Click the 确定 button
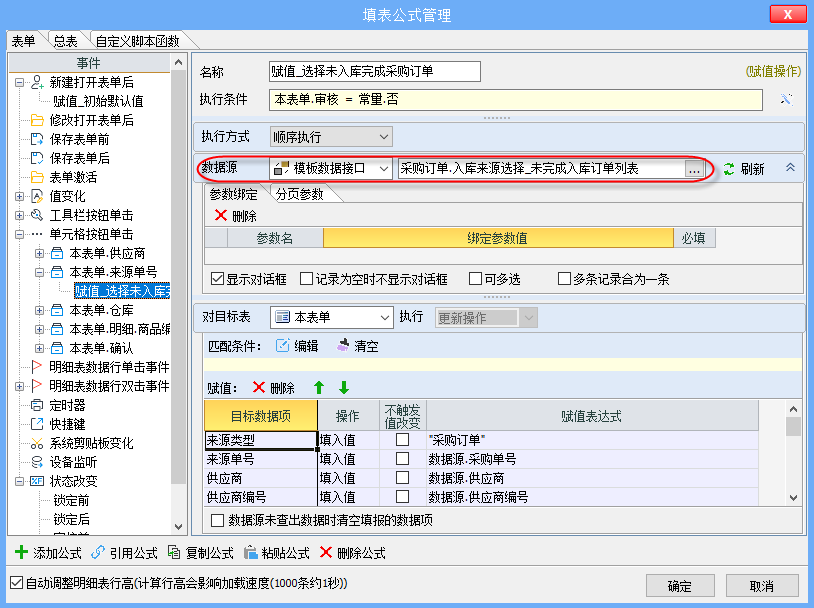Screen dimensions: 814x608 tap(680, 586)
